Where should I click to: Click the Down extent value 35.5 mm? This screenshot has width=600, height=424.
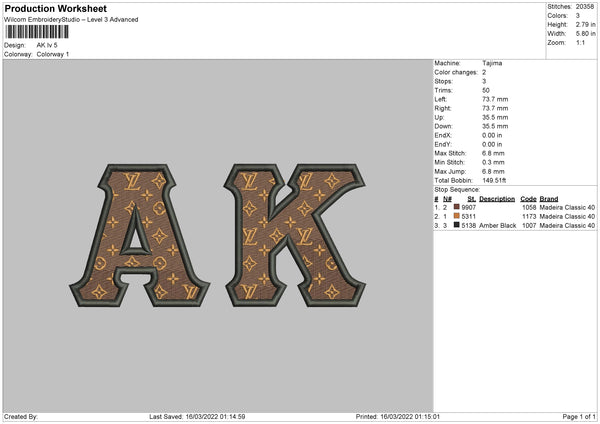(495, 126)
